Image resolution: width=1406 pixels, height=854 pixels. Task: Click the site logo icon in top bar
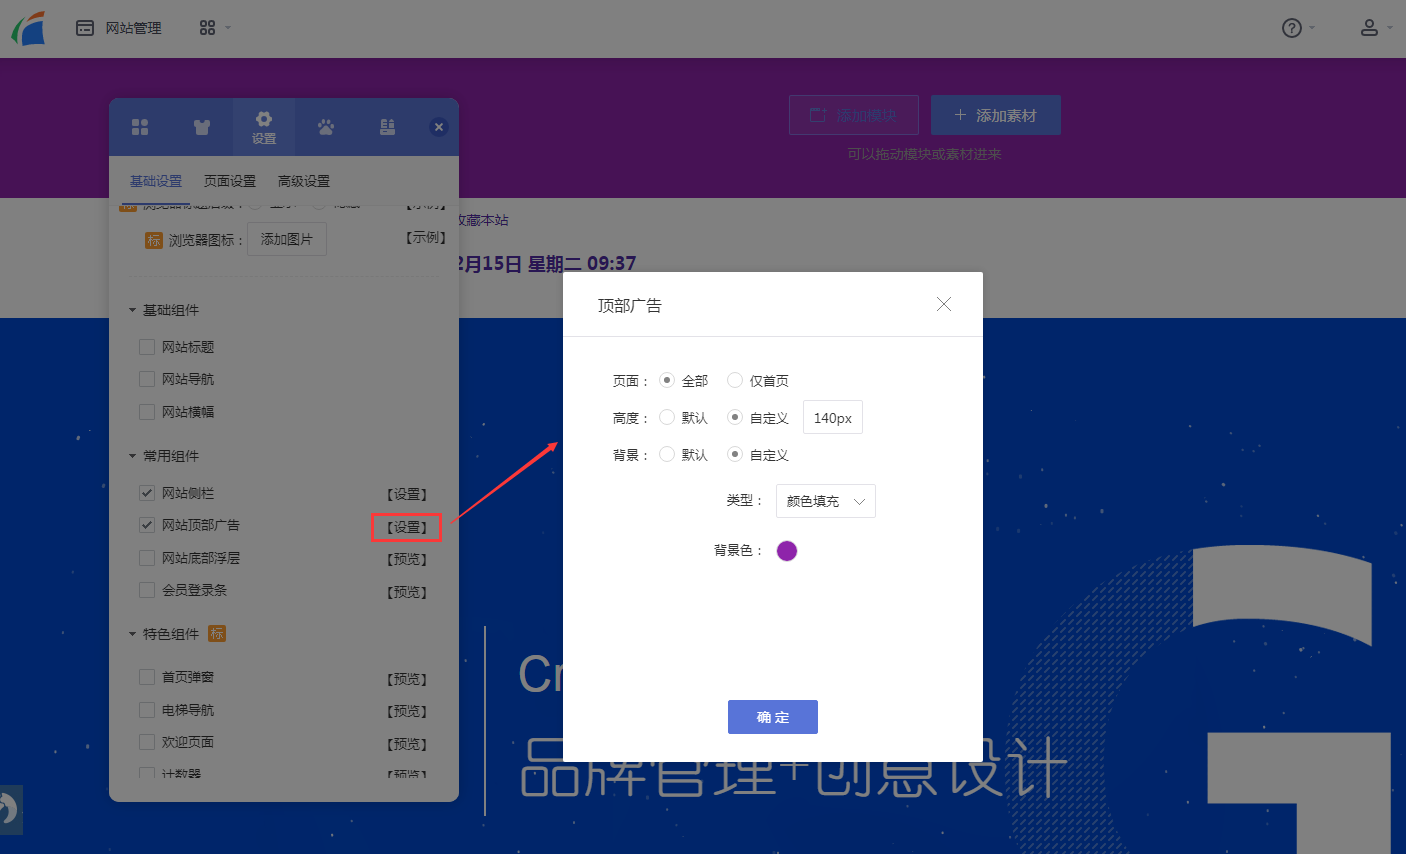29,28
